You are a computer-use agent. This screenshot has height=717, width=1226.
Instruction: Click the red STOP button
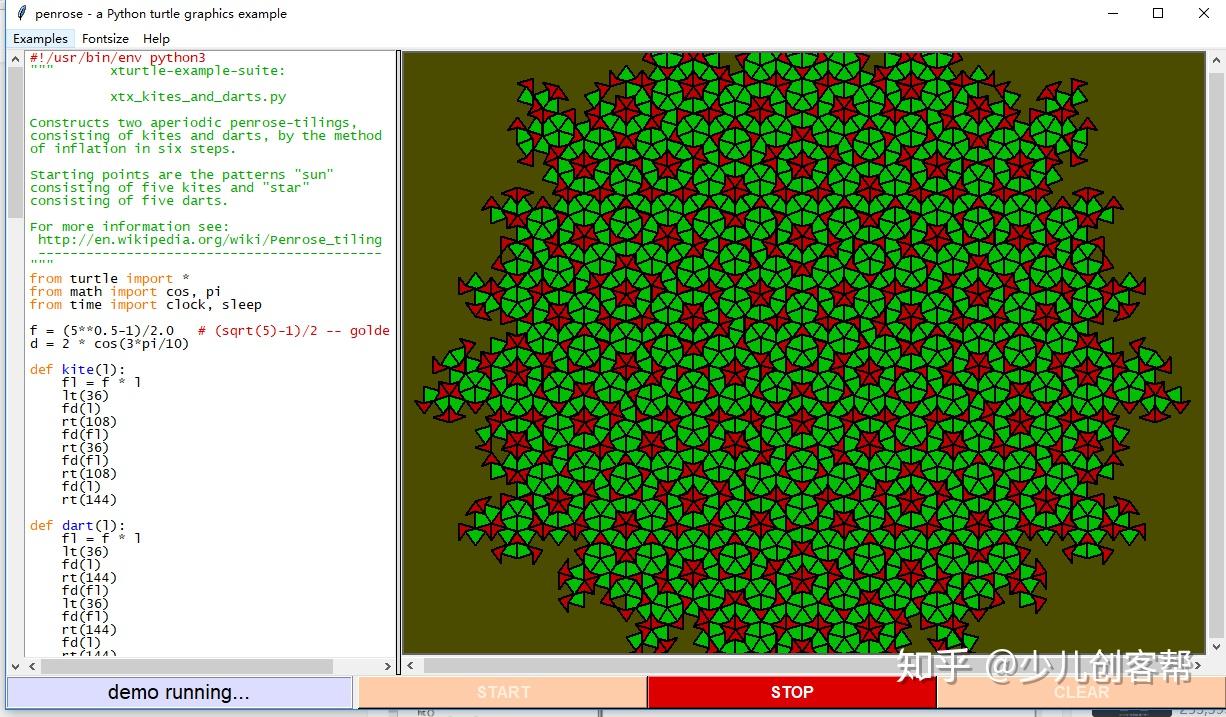click(x=791, y=692)
